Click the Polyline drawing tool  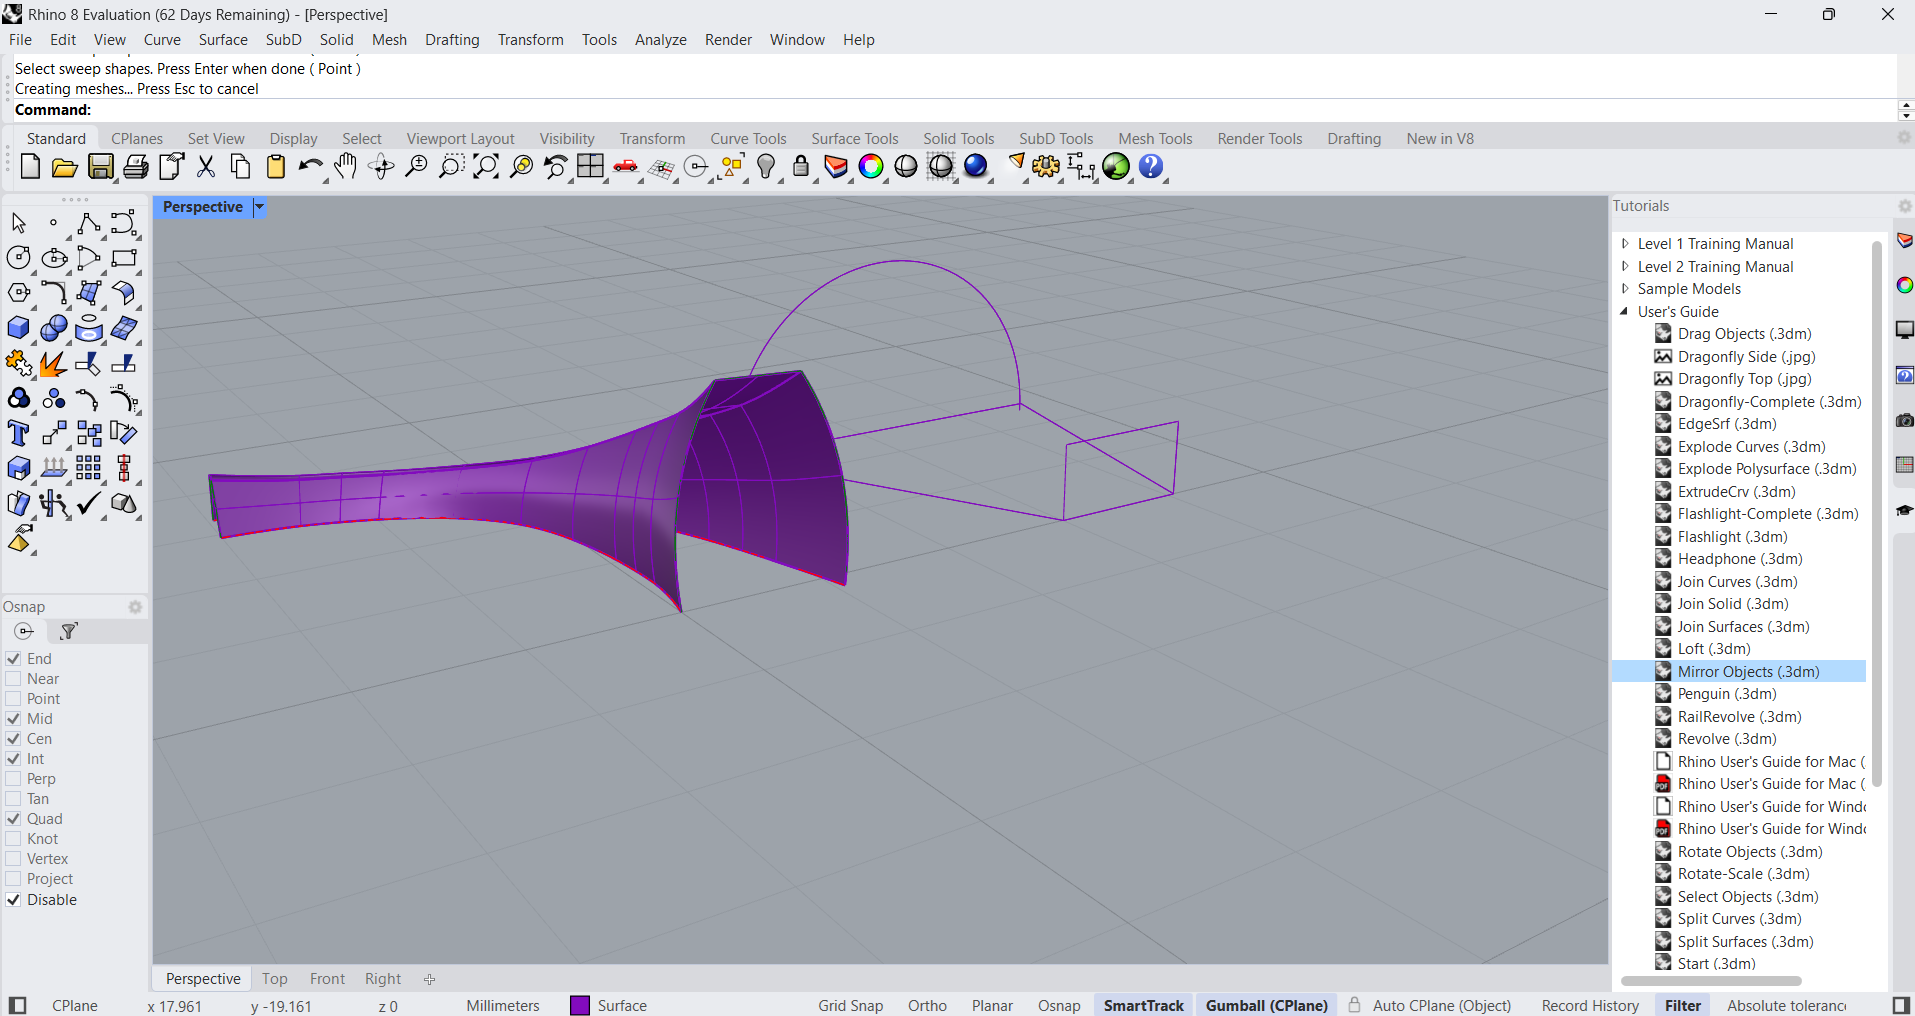pyautogui.click(x=88, y=223)
